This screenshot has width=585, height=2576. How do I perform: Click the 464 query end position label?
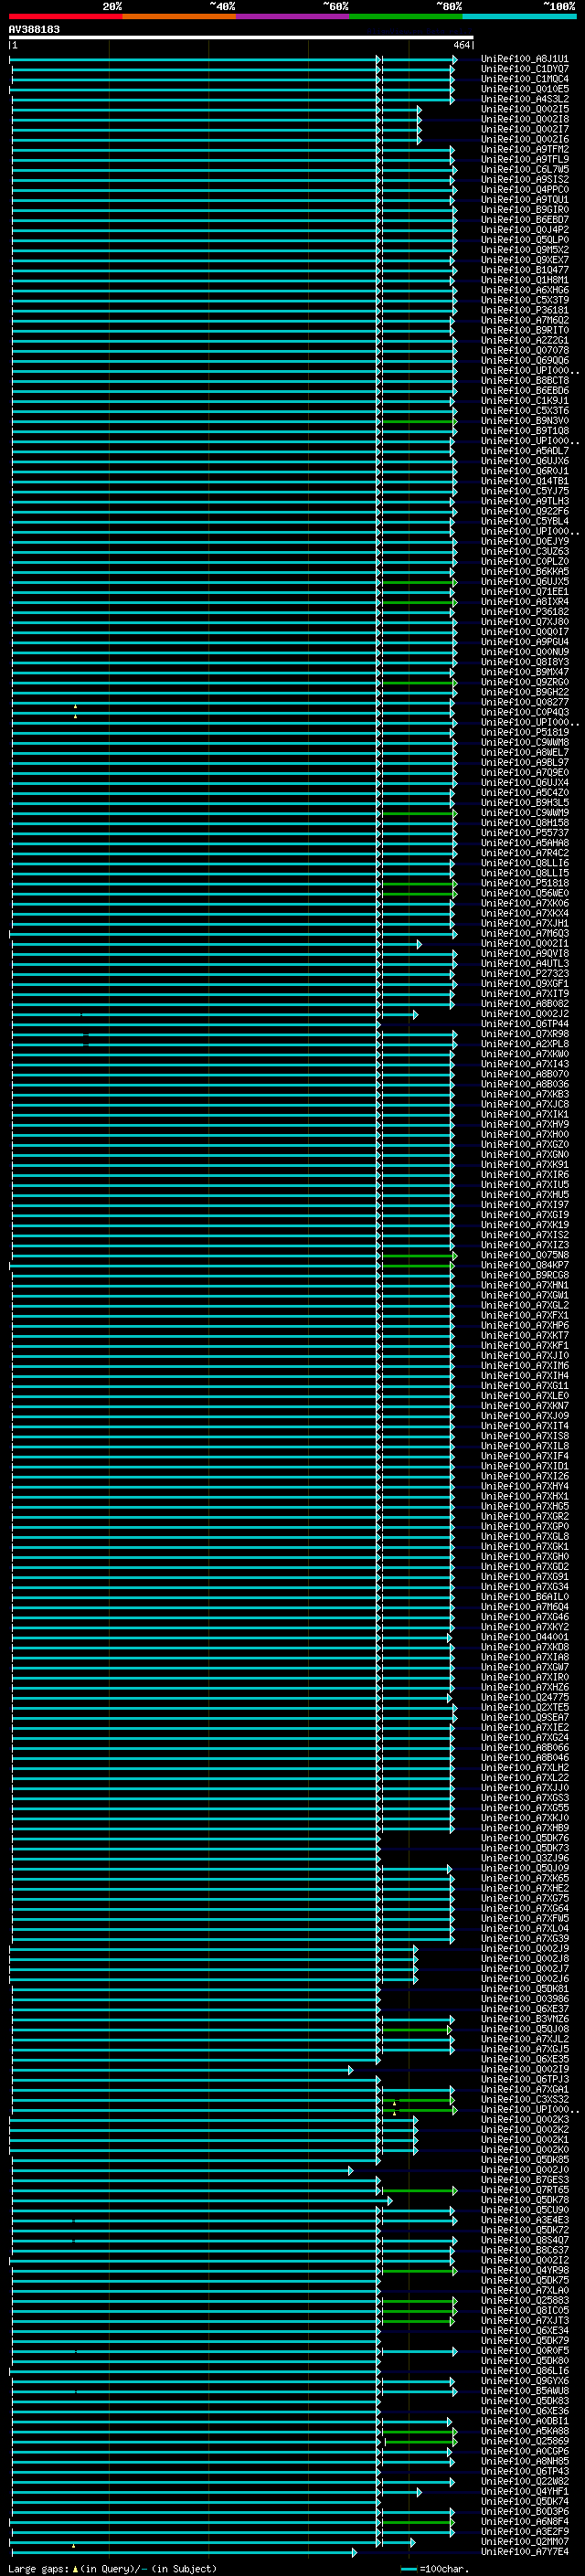[x=461, y=45]
